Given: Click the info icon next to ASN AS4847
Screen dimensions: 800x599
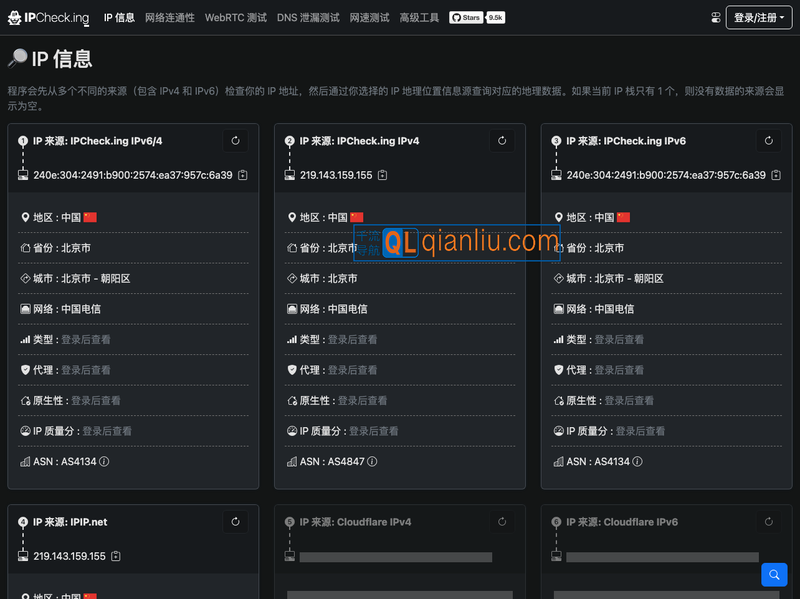Looking at the screenshot, I should (x=372, y=462).
